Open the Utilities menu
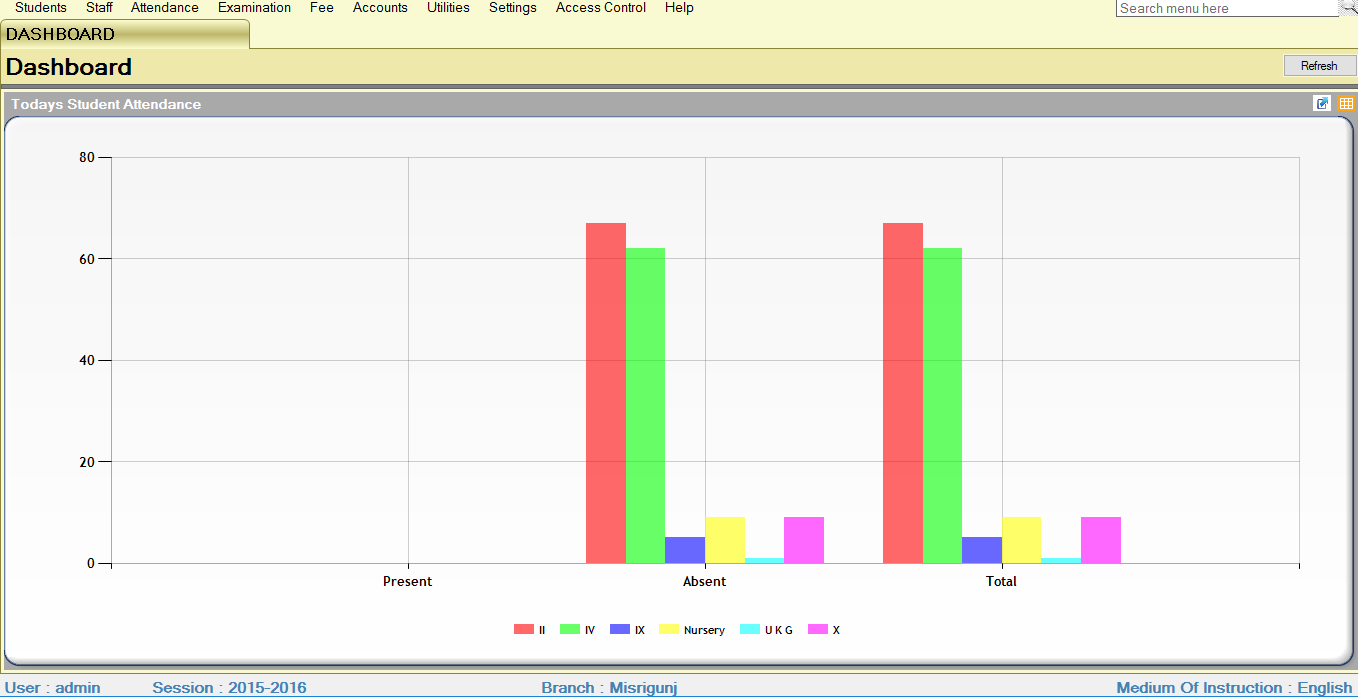 [x=448, y=8]
